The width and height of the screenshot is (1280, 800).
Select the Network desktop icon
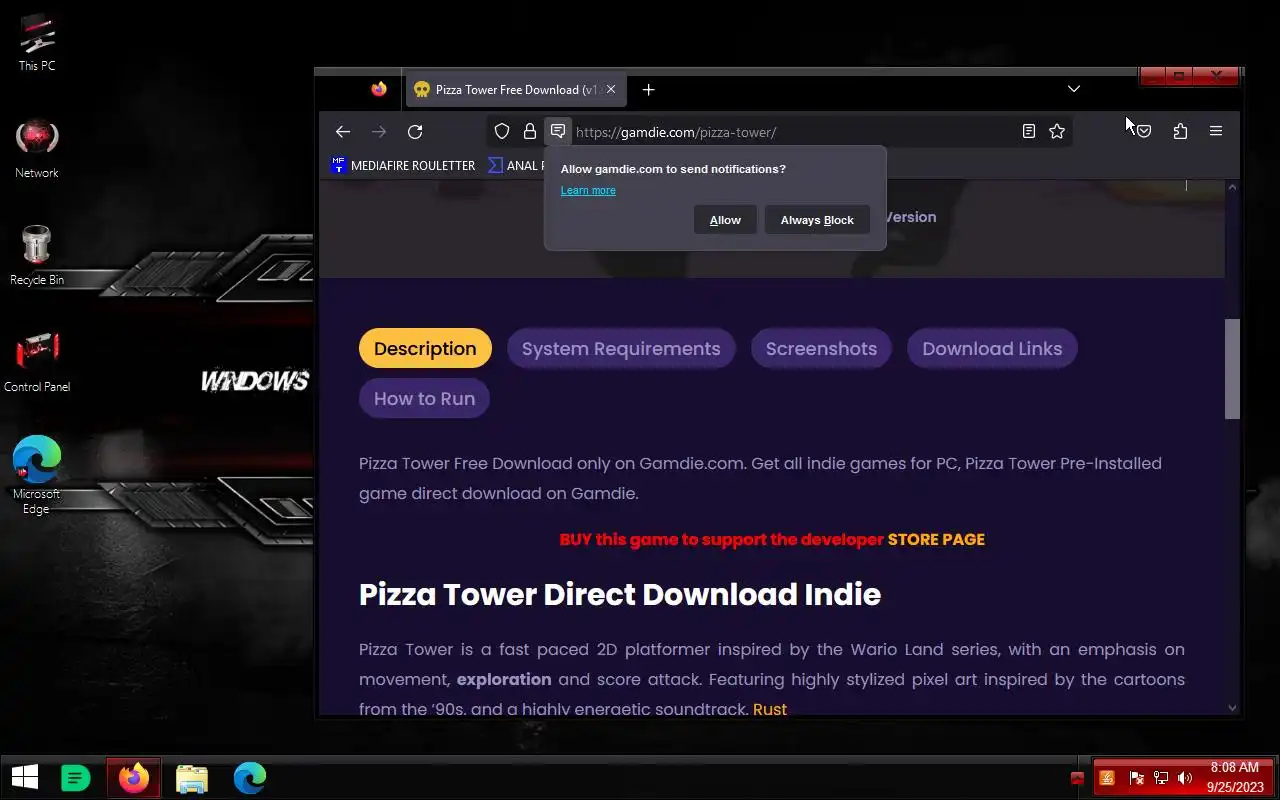coord(37,149)
